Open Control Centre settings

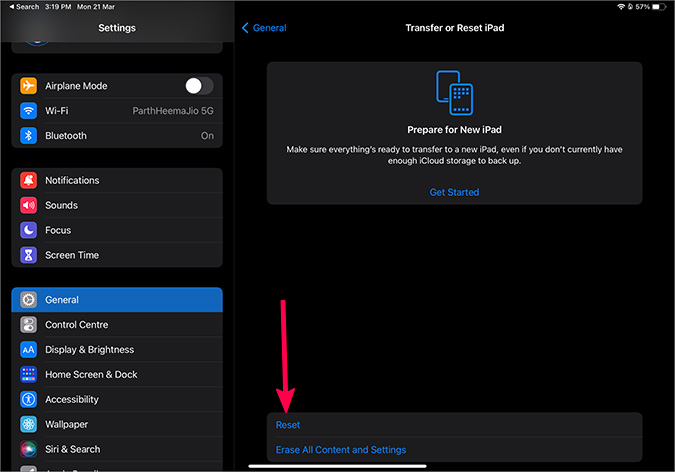point(117,325)
